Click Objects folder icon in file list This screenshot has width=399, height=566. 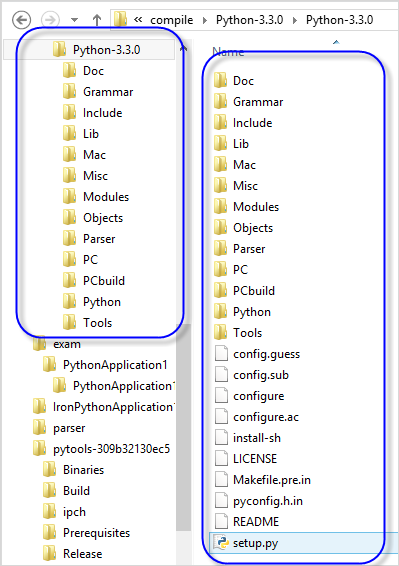click(x=220, y=227)
